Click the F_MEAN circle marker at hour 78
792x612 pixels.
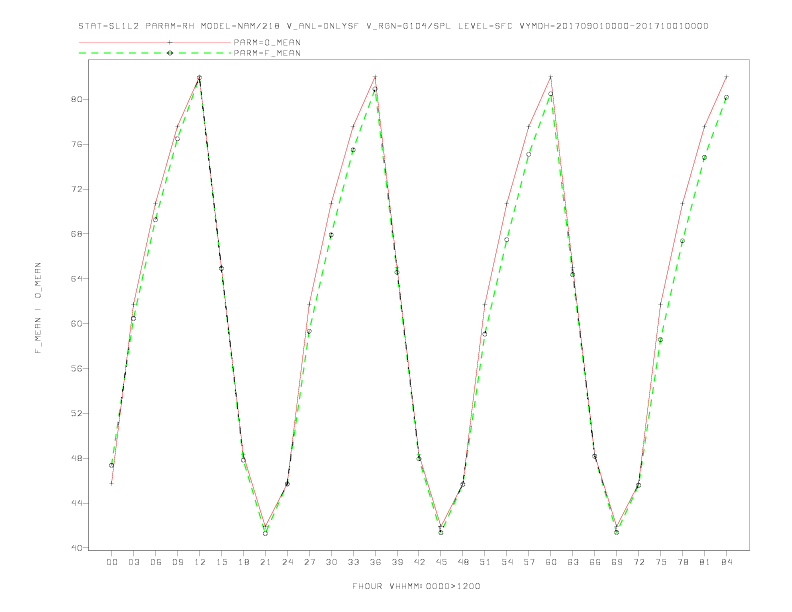pos(682,241)
